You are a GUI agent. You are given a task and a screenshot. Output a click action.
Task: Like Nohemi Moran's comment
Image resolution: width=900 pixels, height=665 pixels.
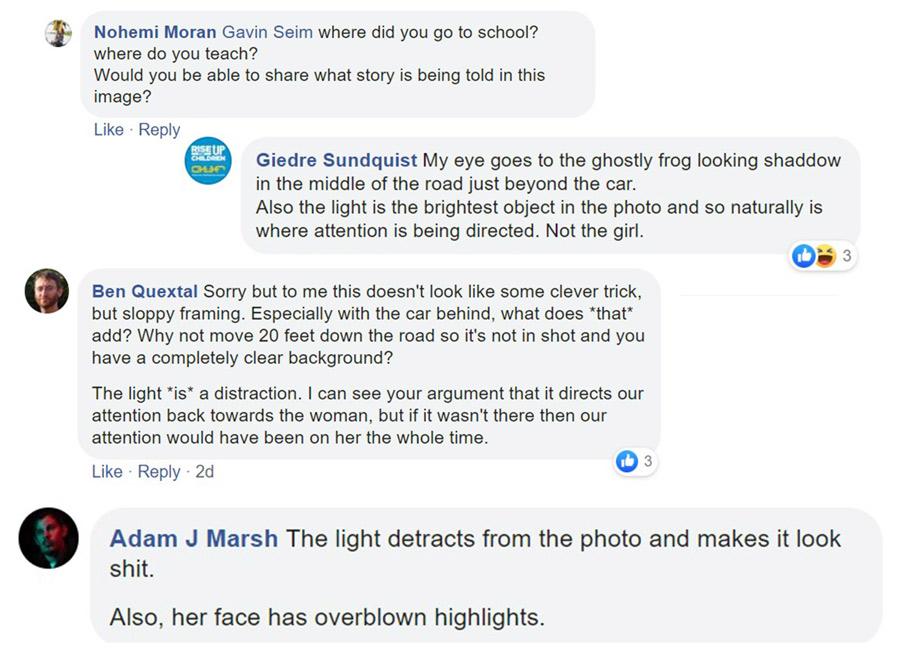[x=107, y=130]
